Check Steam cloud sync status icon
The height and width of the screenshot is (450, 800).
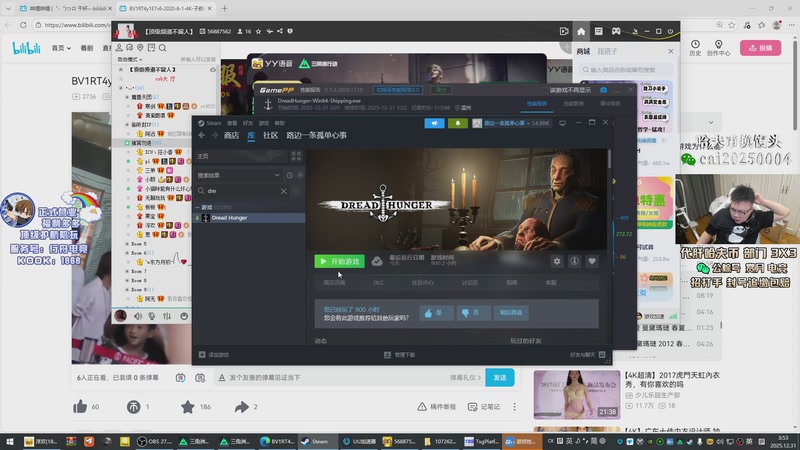(377, 261)
